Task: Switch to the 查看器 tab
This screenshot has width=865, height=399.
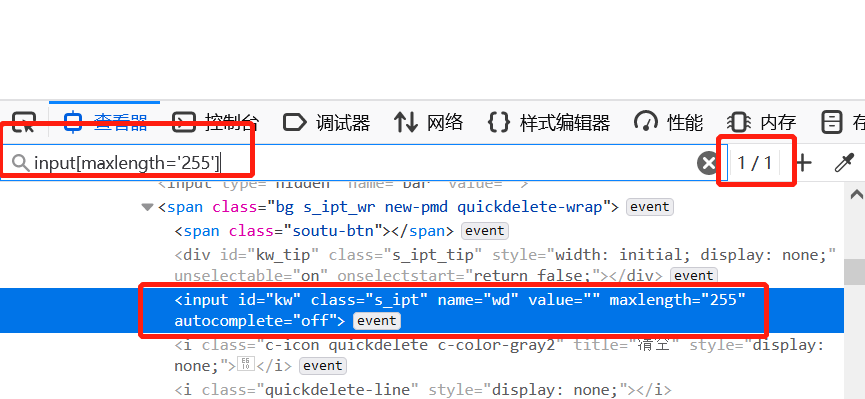Action: click(x=105, y=122)
